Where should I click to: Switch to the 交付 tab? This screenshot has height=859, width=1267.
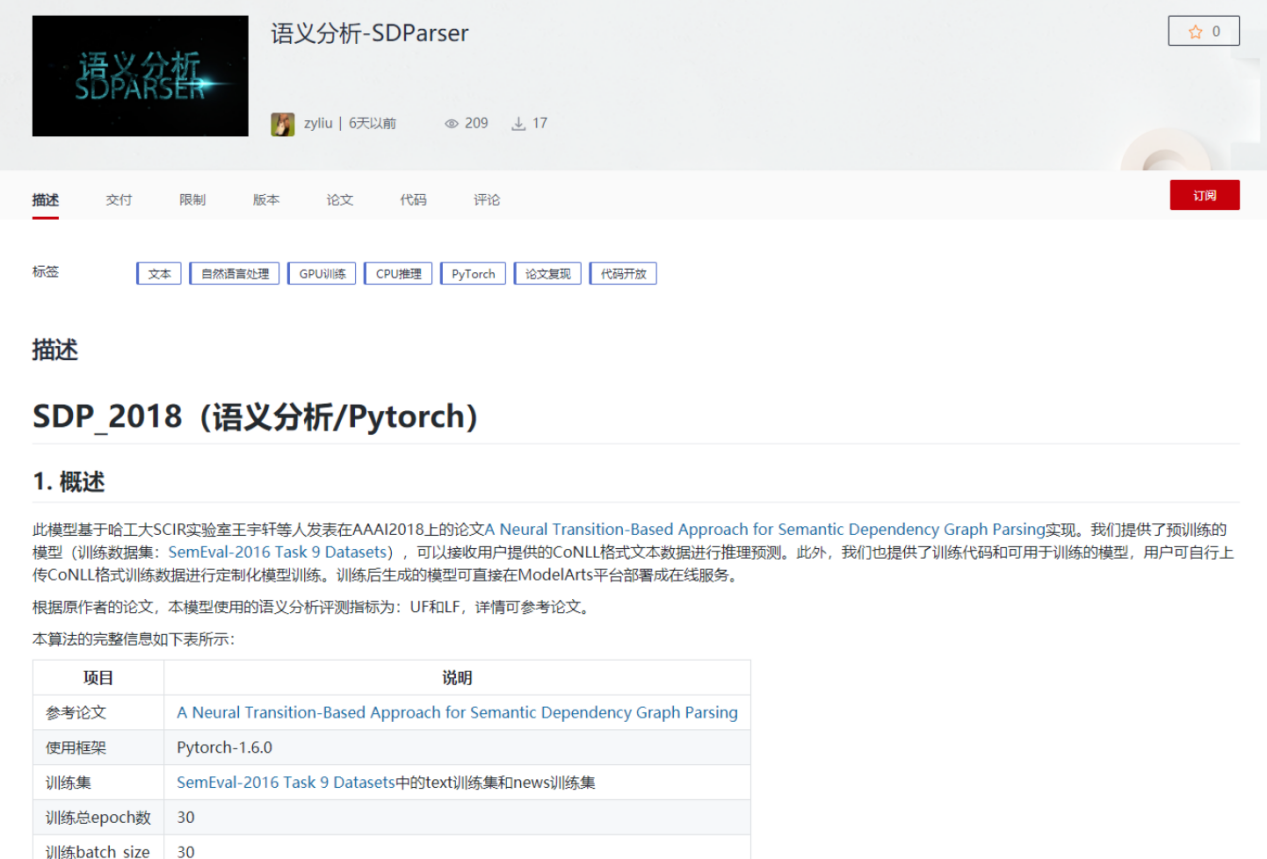119,200
